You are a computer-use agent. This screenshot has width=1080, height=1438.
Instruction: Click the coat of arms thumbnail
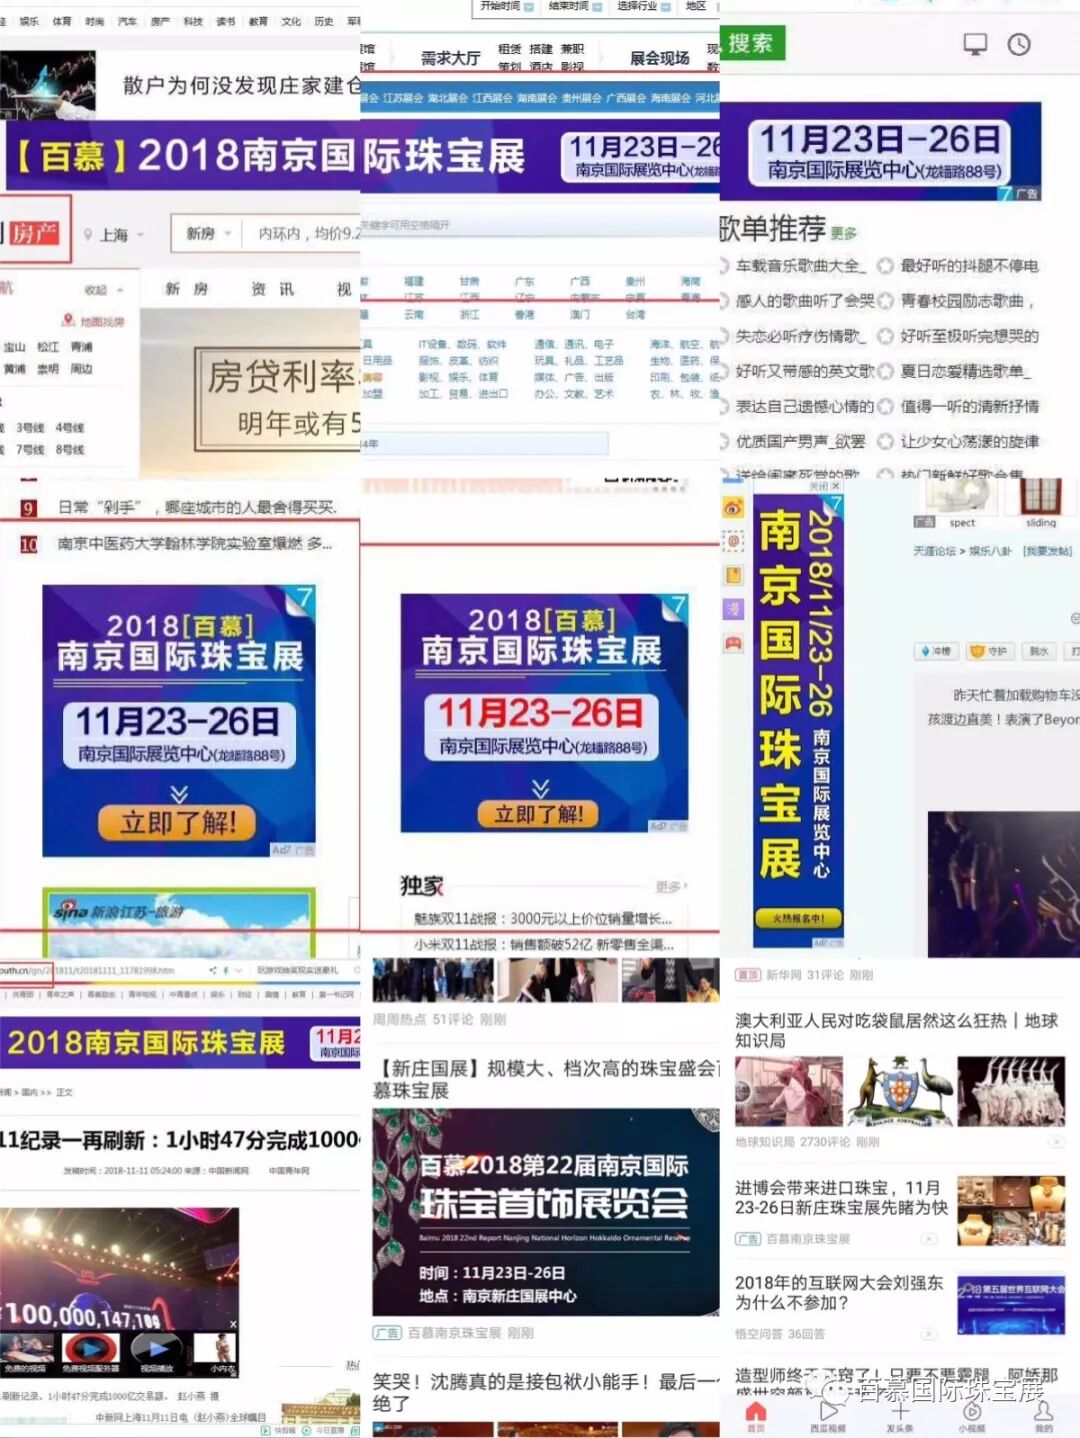click(900, 1092)
